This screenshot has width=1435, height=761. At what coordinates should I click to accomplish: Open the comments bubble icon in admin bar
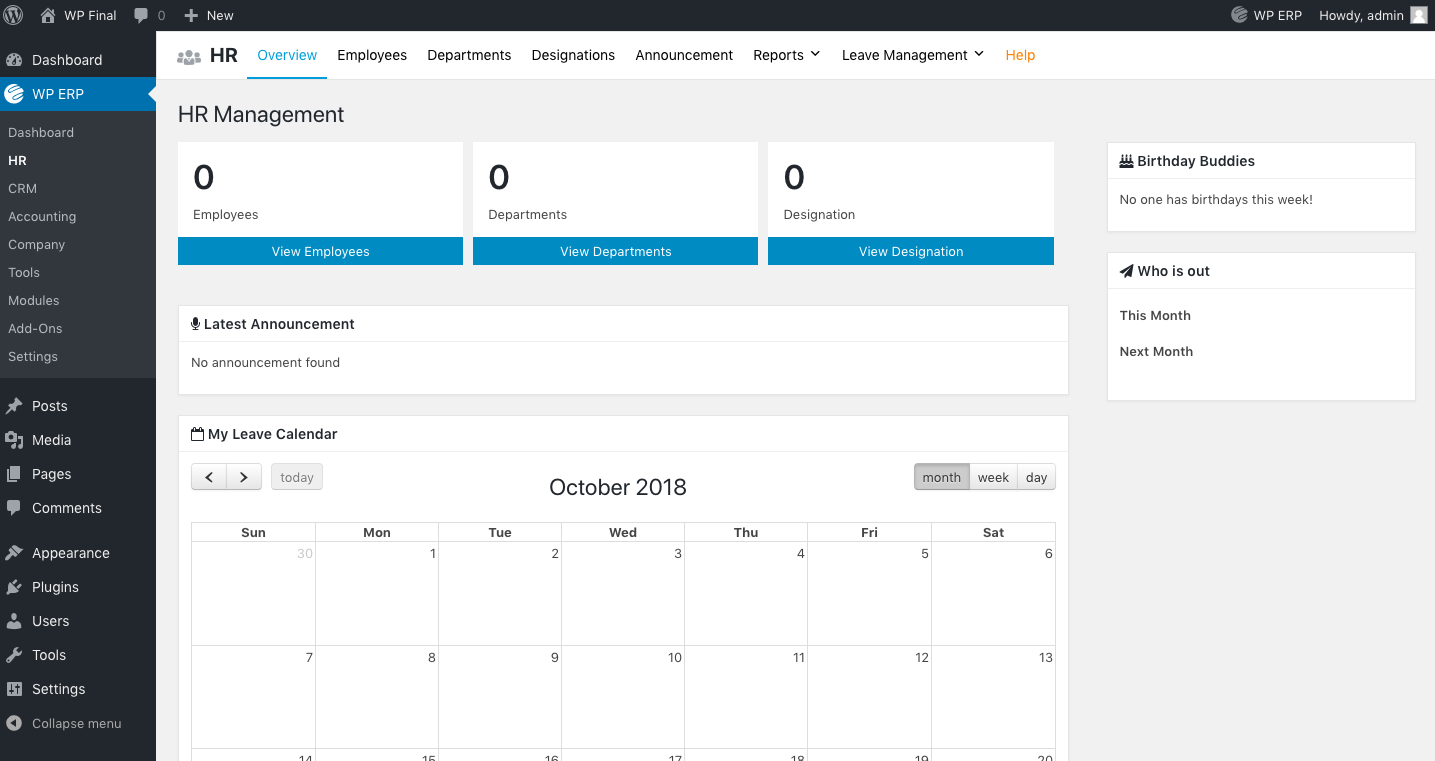point(140,15)
